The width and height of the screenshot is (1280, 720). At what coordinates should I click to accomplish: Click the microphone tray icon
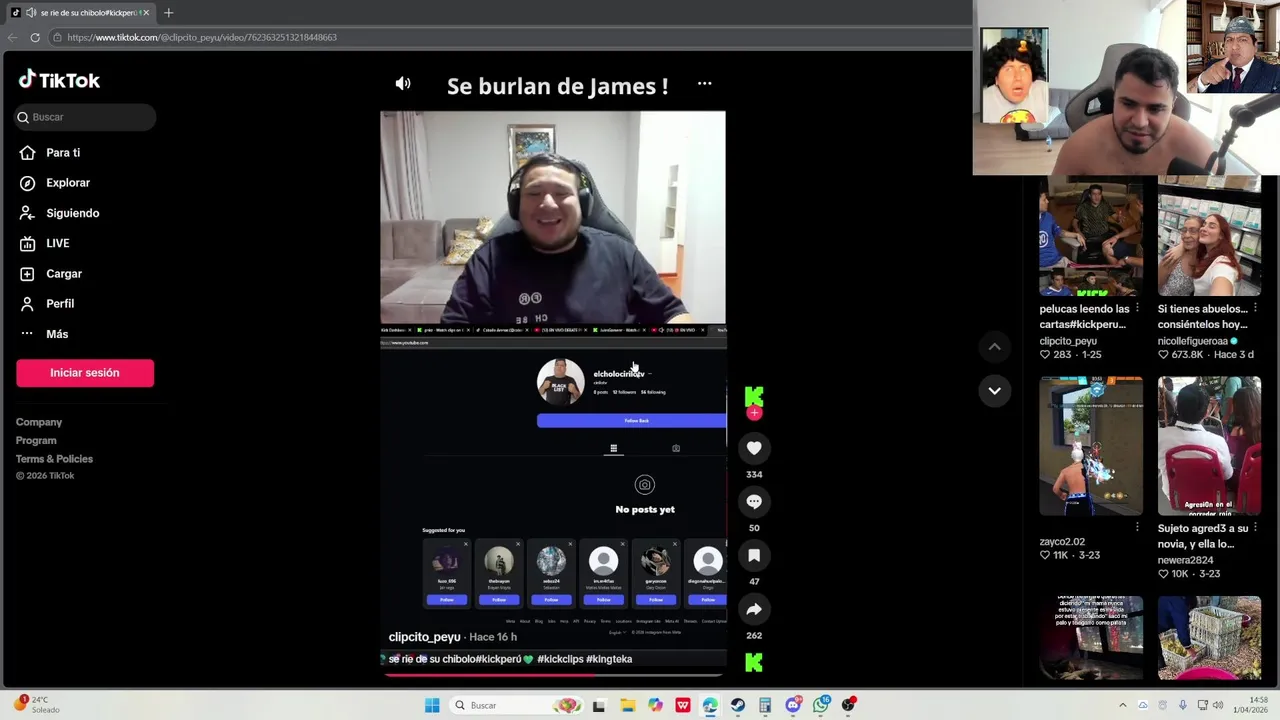[x=1183, y=705]
